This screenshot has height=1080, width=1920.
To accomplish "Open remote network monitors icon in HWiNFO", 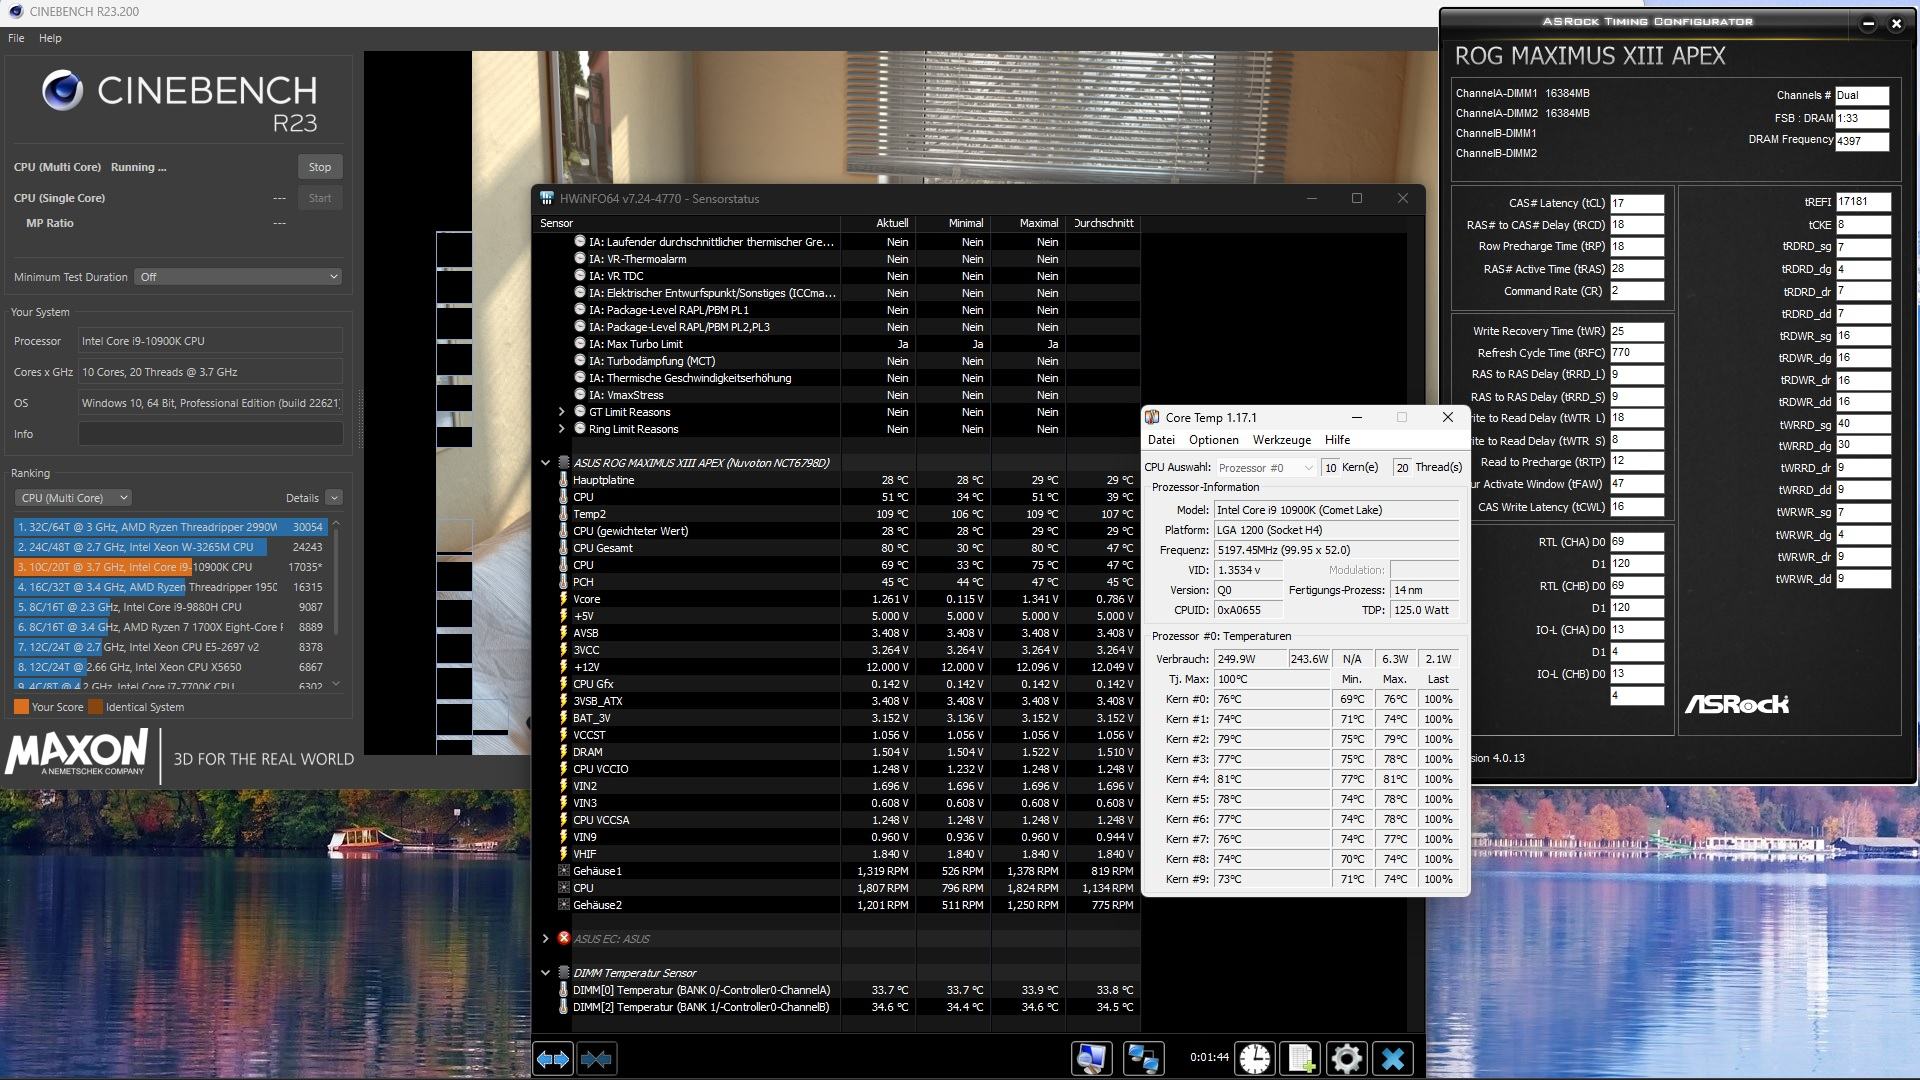I will [x=1143, y=1058].
